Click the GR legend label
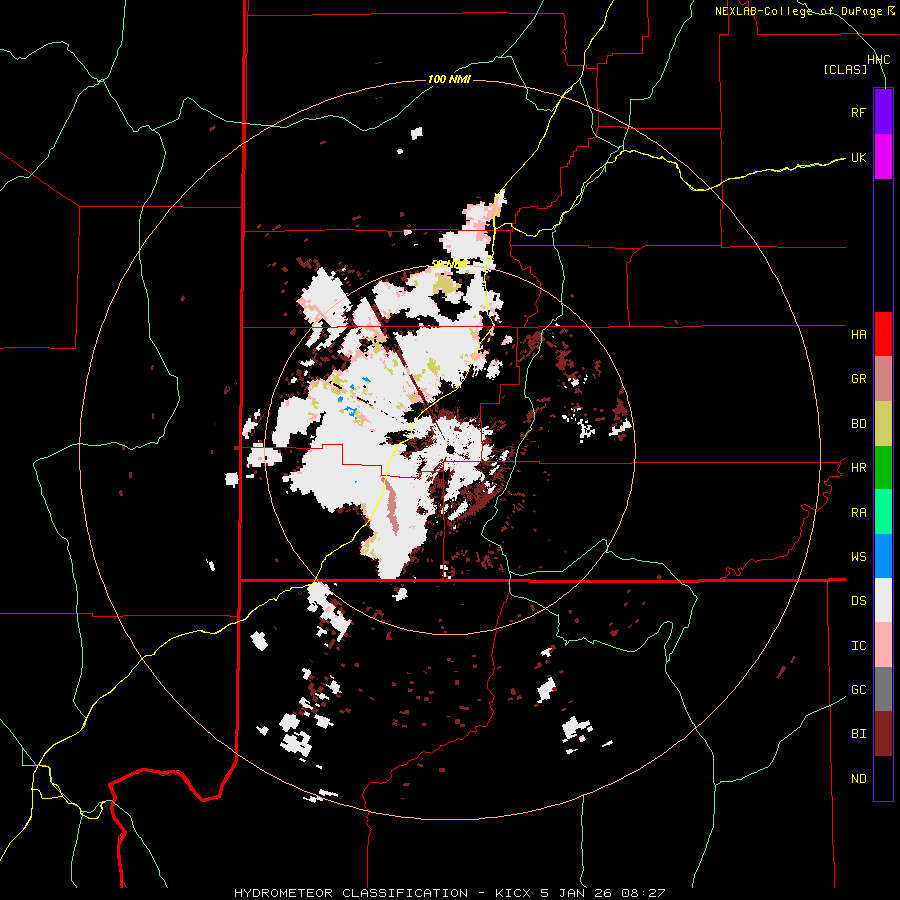Image resolution: width=900 pixels, height=900 pixels. point(858,379)
